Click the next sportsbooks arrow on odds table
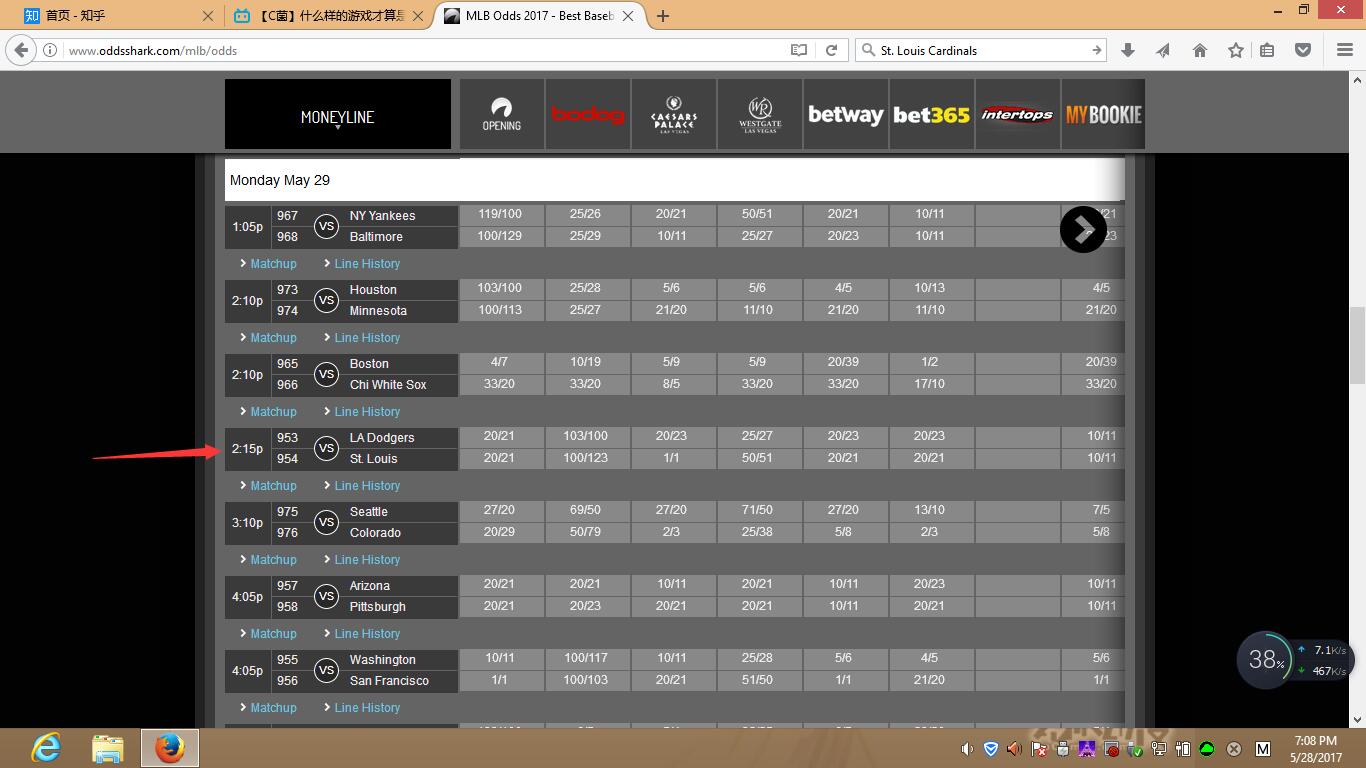 pyautogui.click(x=1083, y=230)
